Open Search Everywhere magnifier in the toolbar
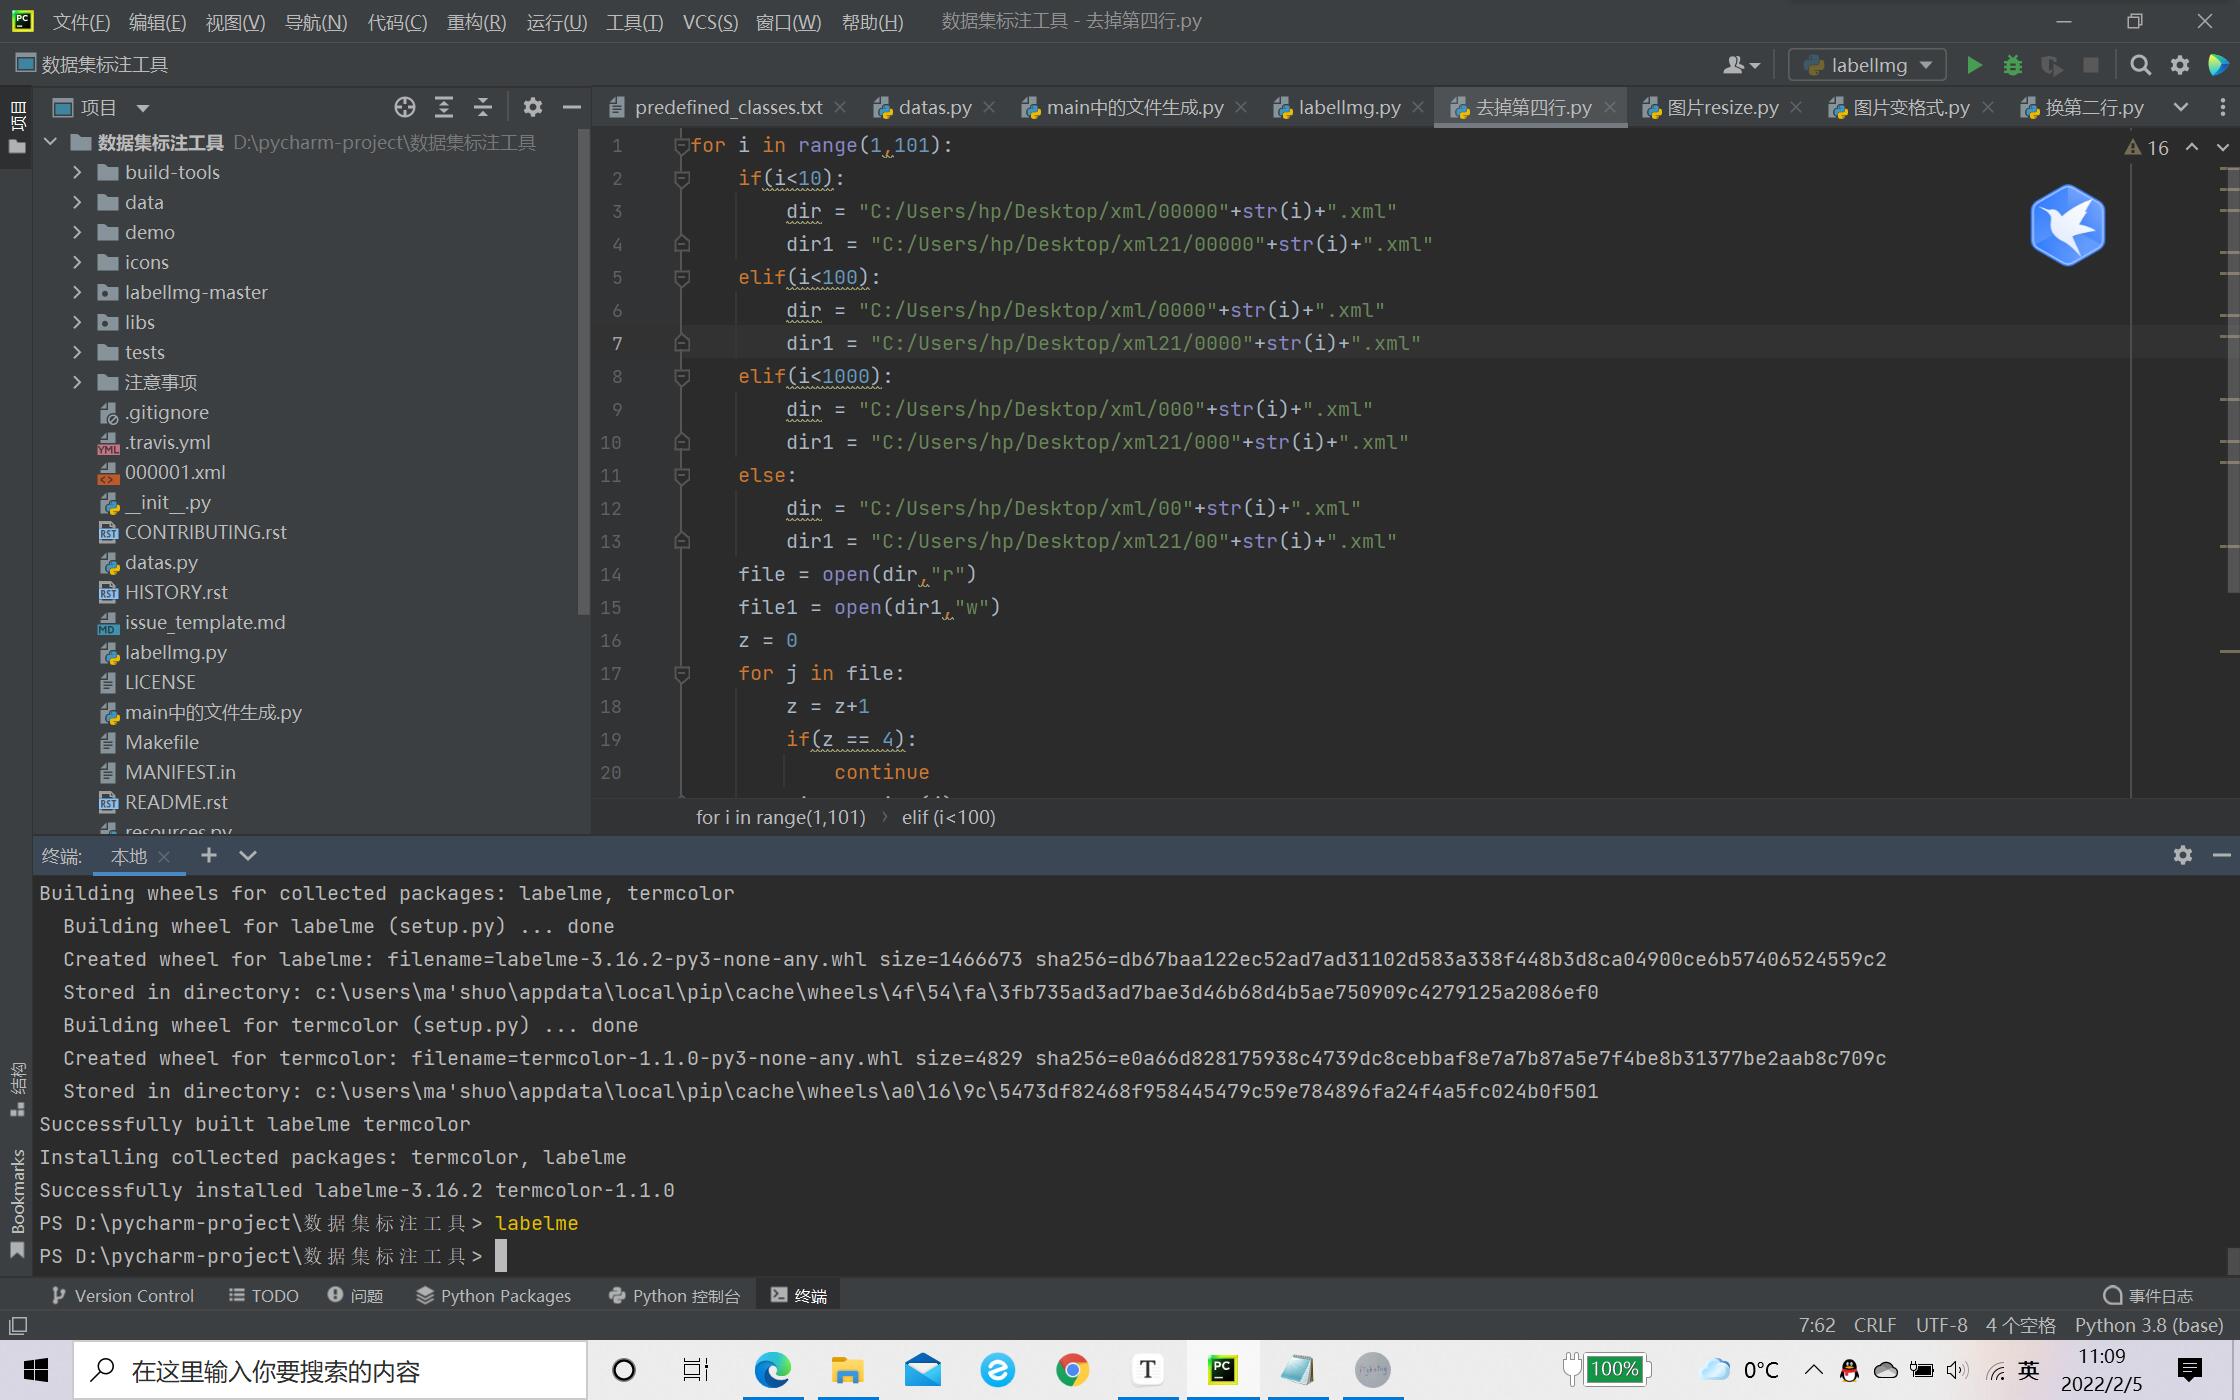Viewport: 2240px width, 1400px height. coord(2140,65)
